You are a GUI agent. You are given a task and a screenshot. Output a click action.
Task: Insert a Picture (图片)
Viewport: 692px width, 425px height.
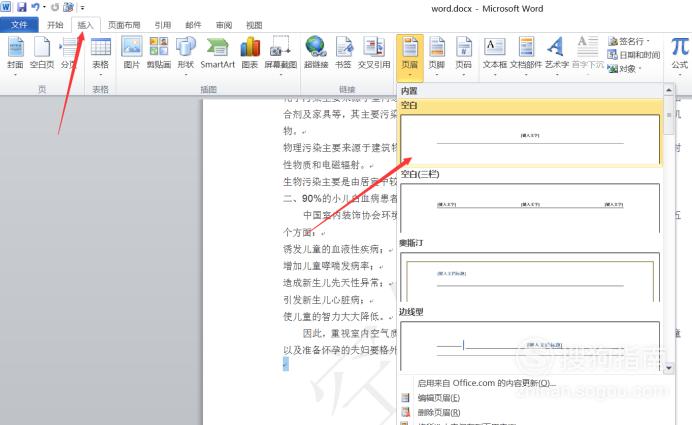tap(132, 53)
